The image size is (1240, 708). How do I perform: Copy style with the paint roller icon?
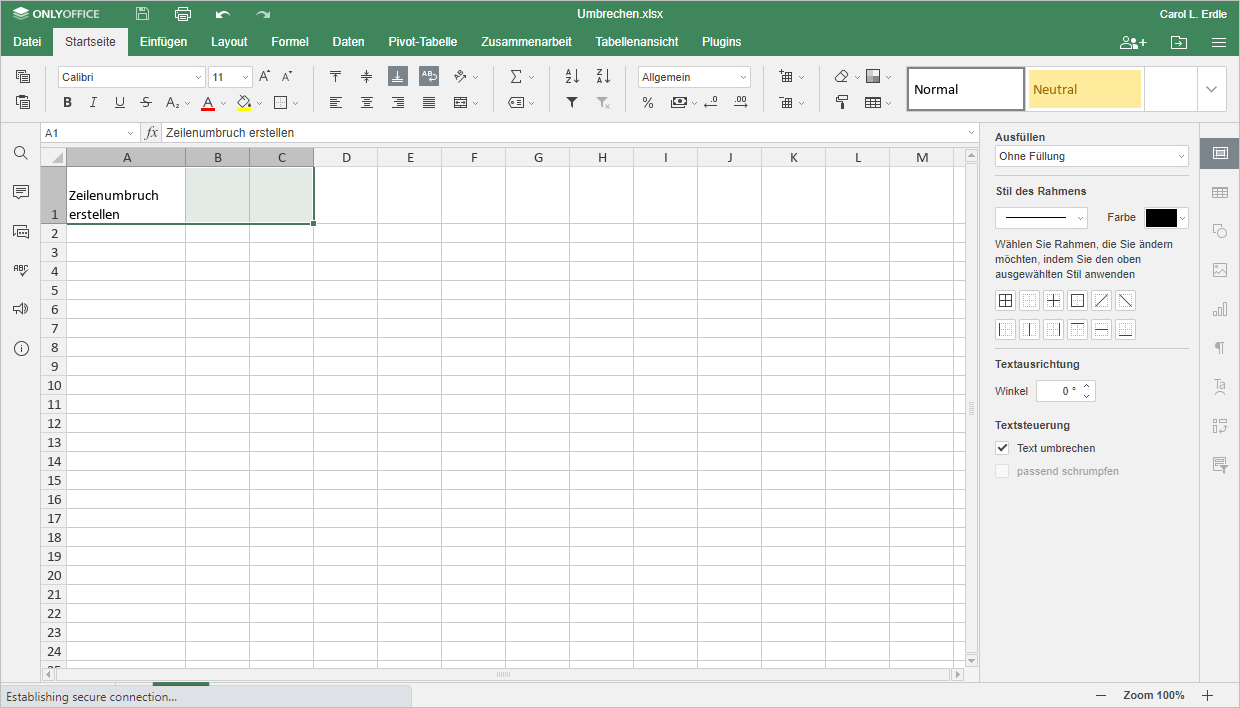pyautogui.click(x=842, y=102)
